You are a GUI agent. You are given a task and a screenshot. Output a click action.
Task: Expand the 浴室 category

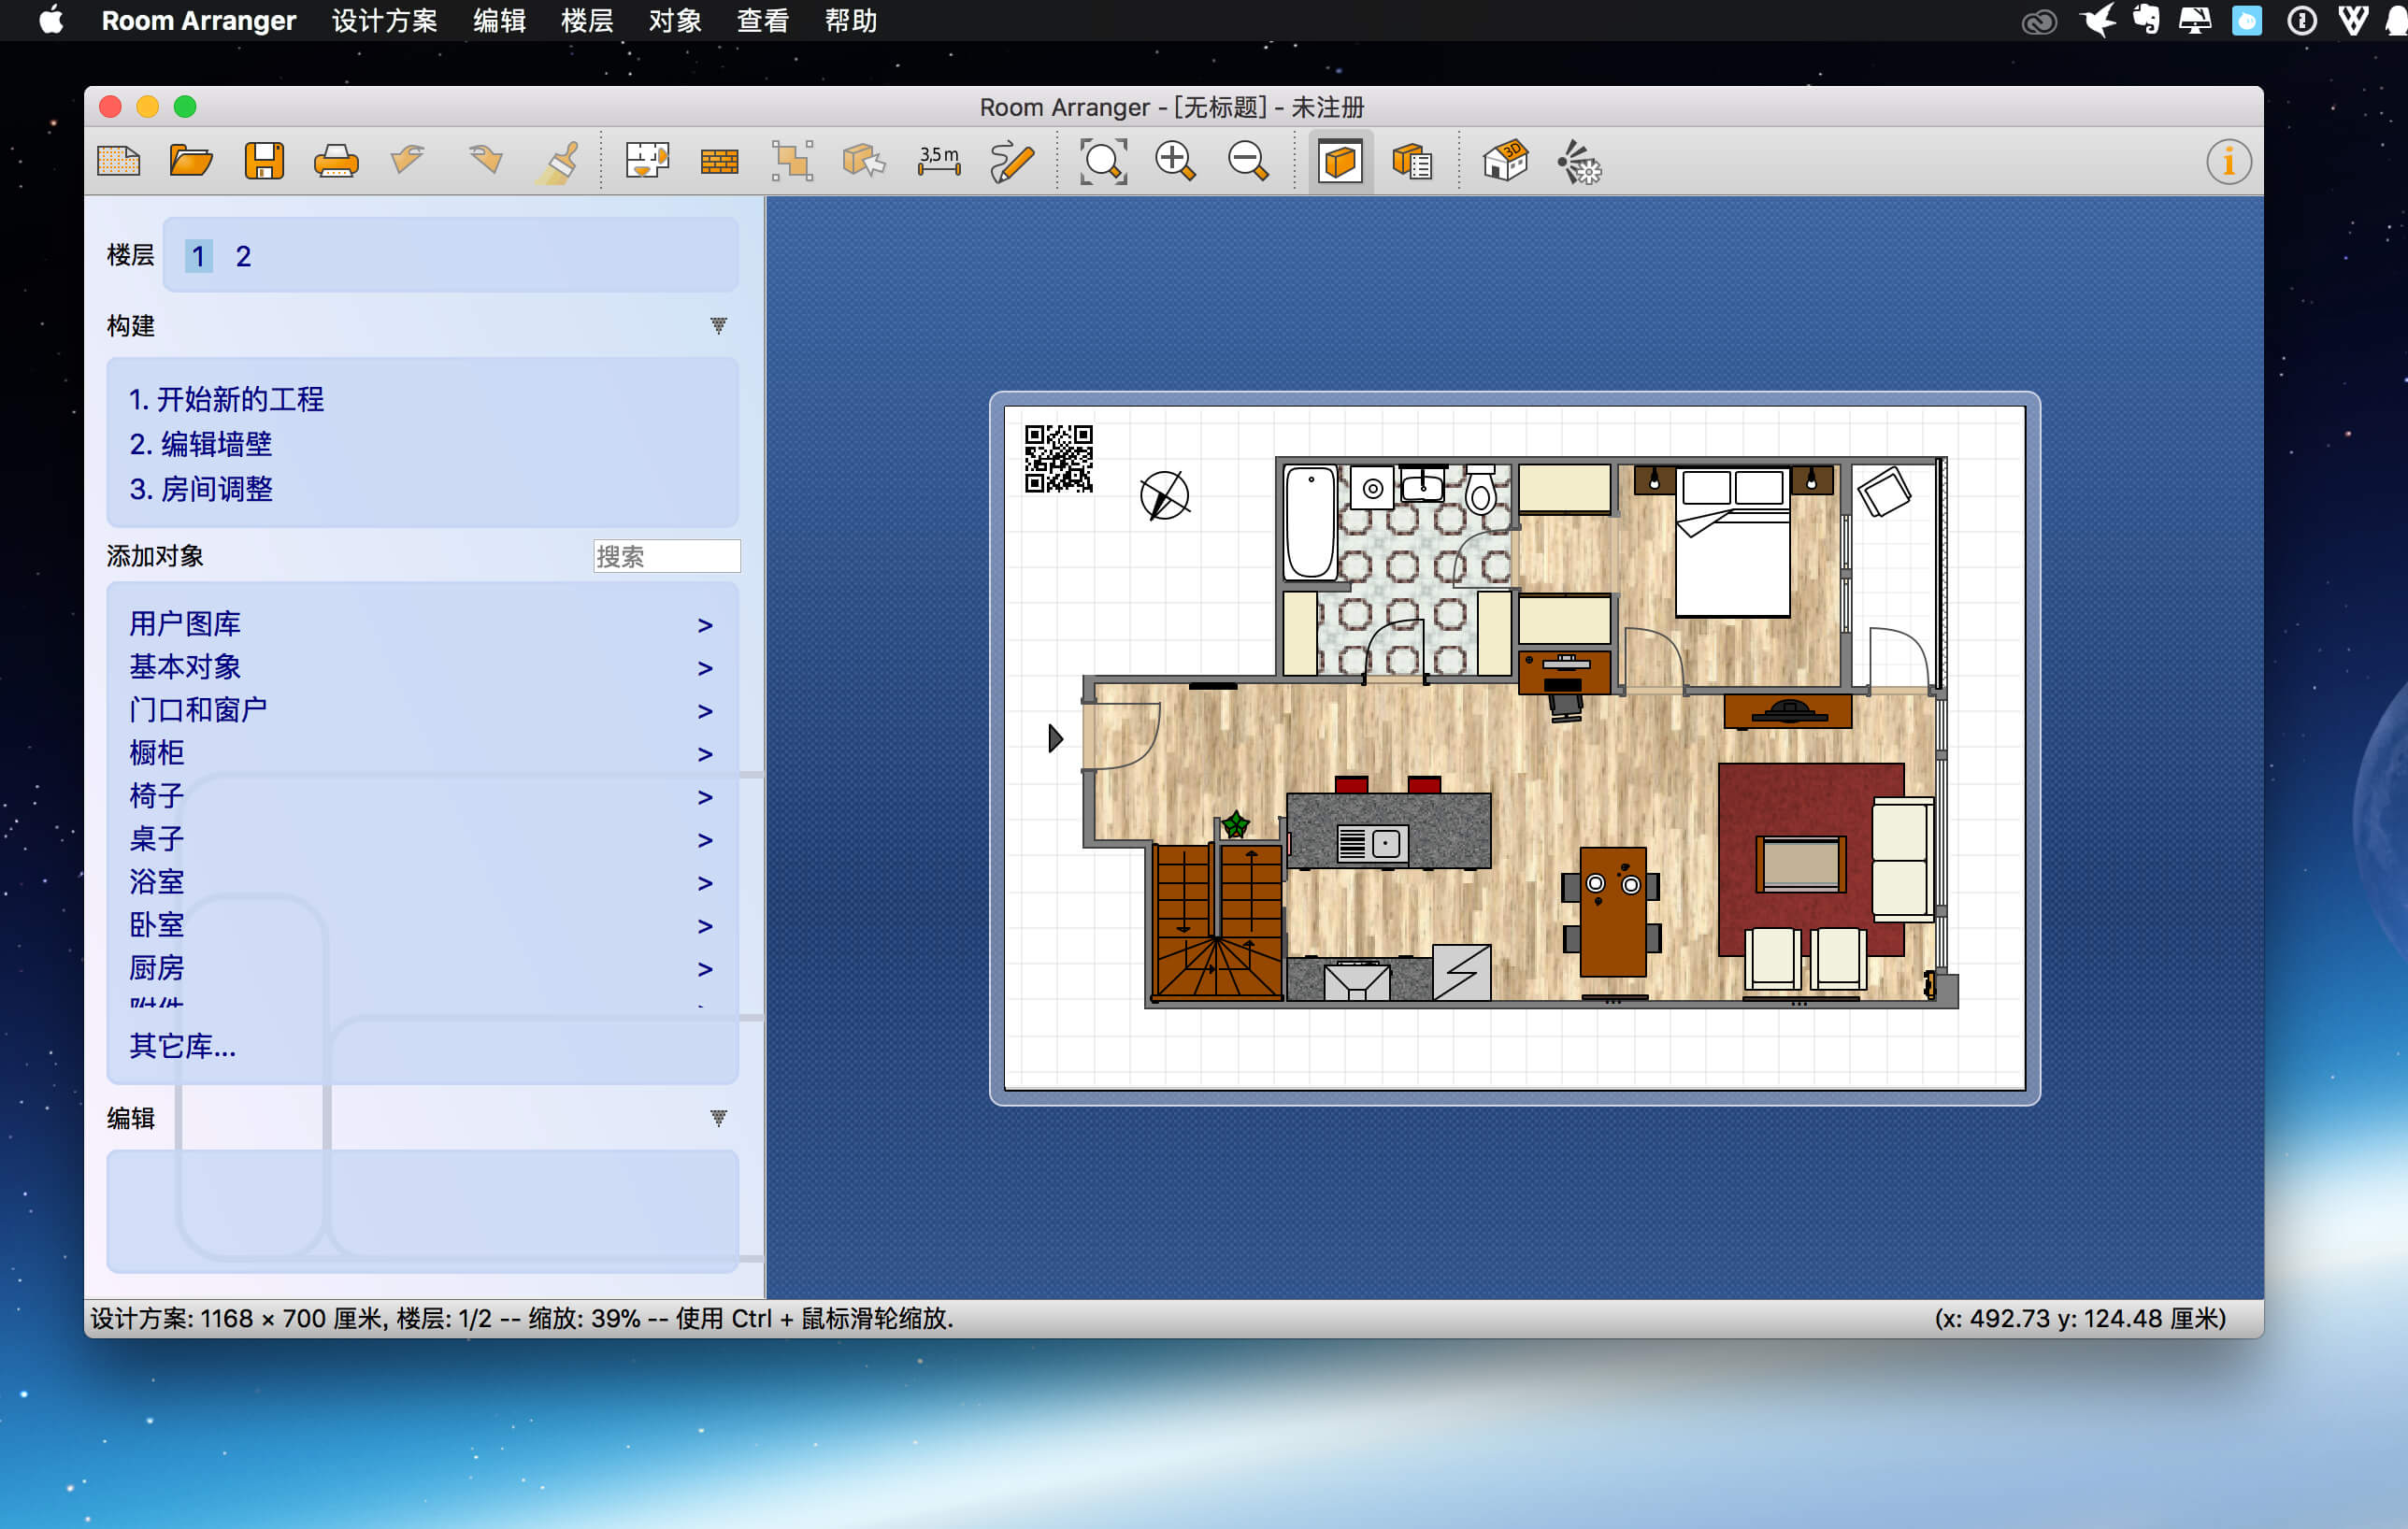pyautogui.click(x=421, y=882)
